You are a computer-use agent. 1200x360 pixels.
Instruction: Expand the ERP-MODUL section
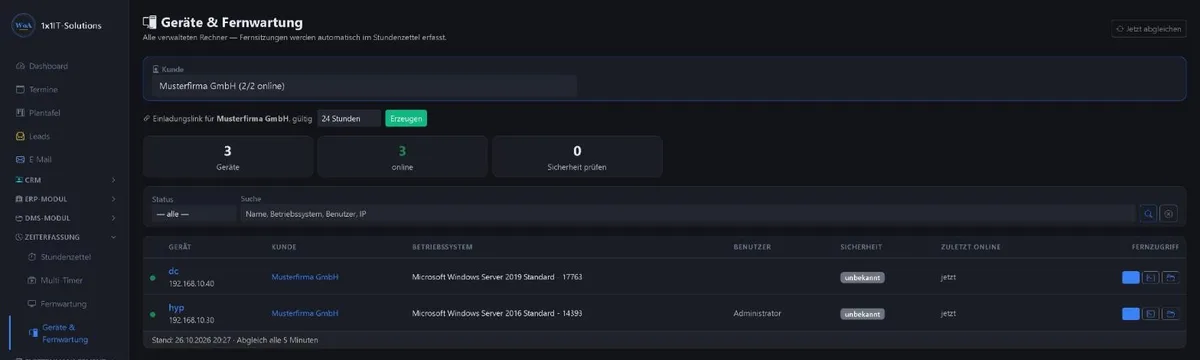[64, 199]
